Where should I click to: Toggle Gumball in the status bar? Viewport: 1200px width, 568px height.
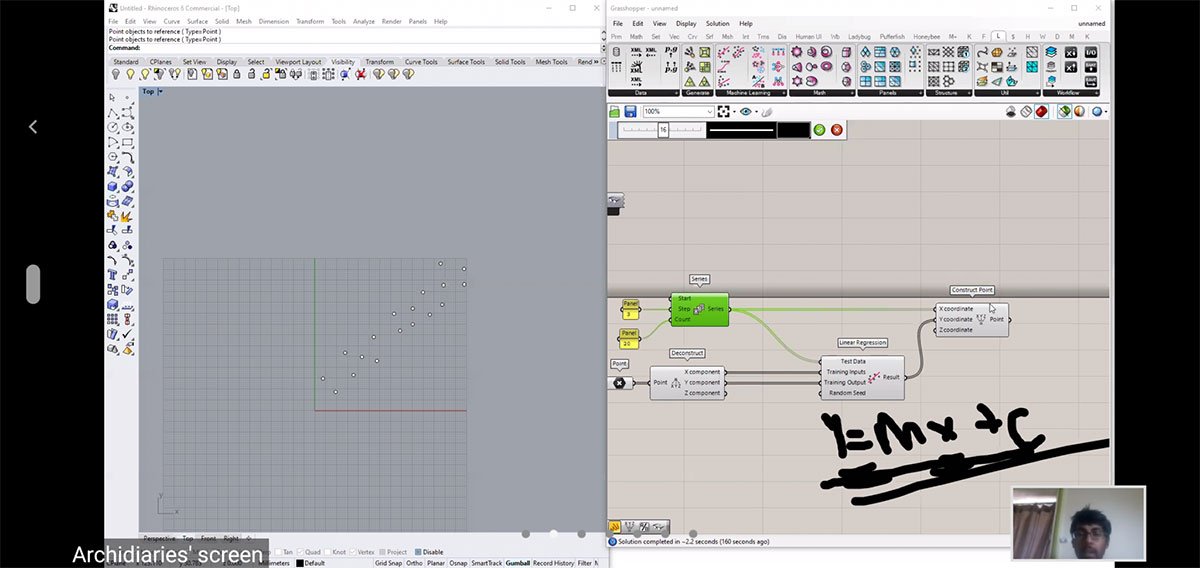click(518, 563)
